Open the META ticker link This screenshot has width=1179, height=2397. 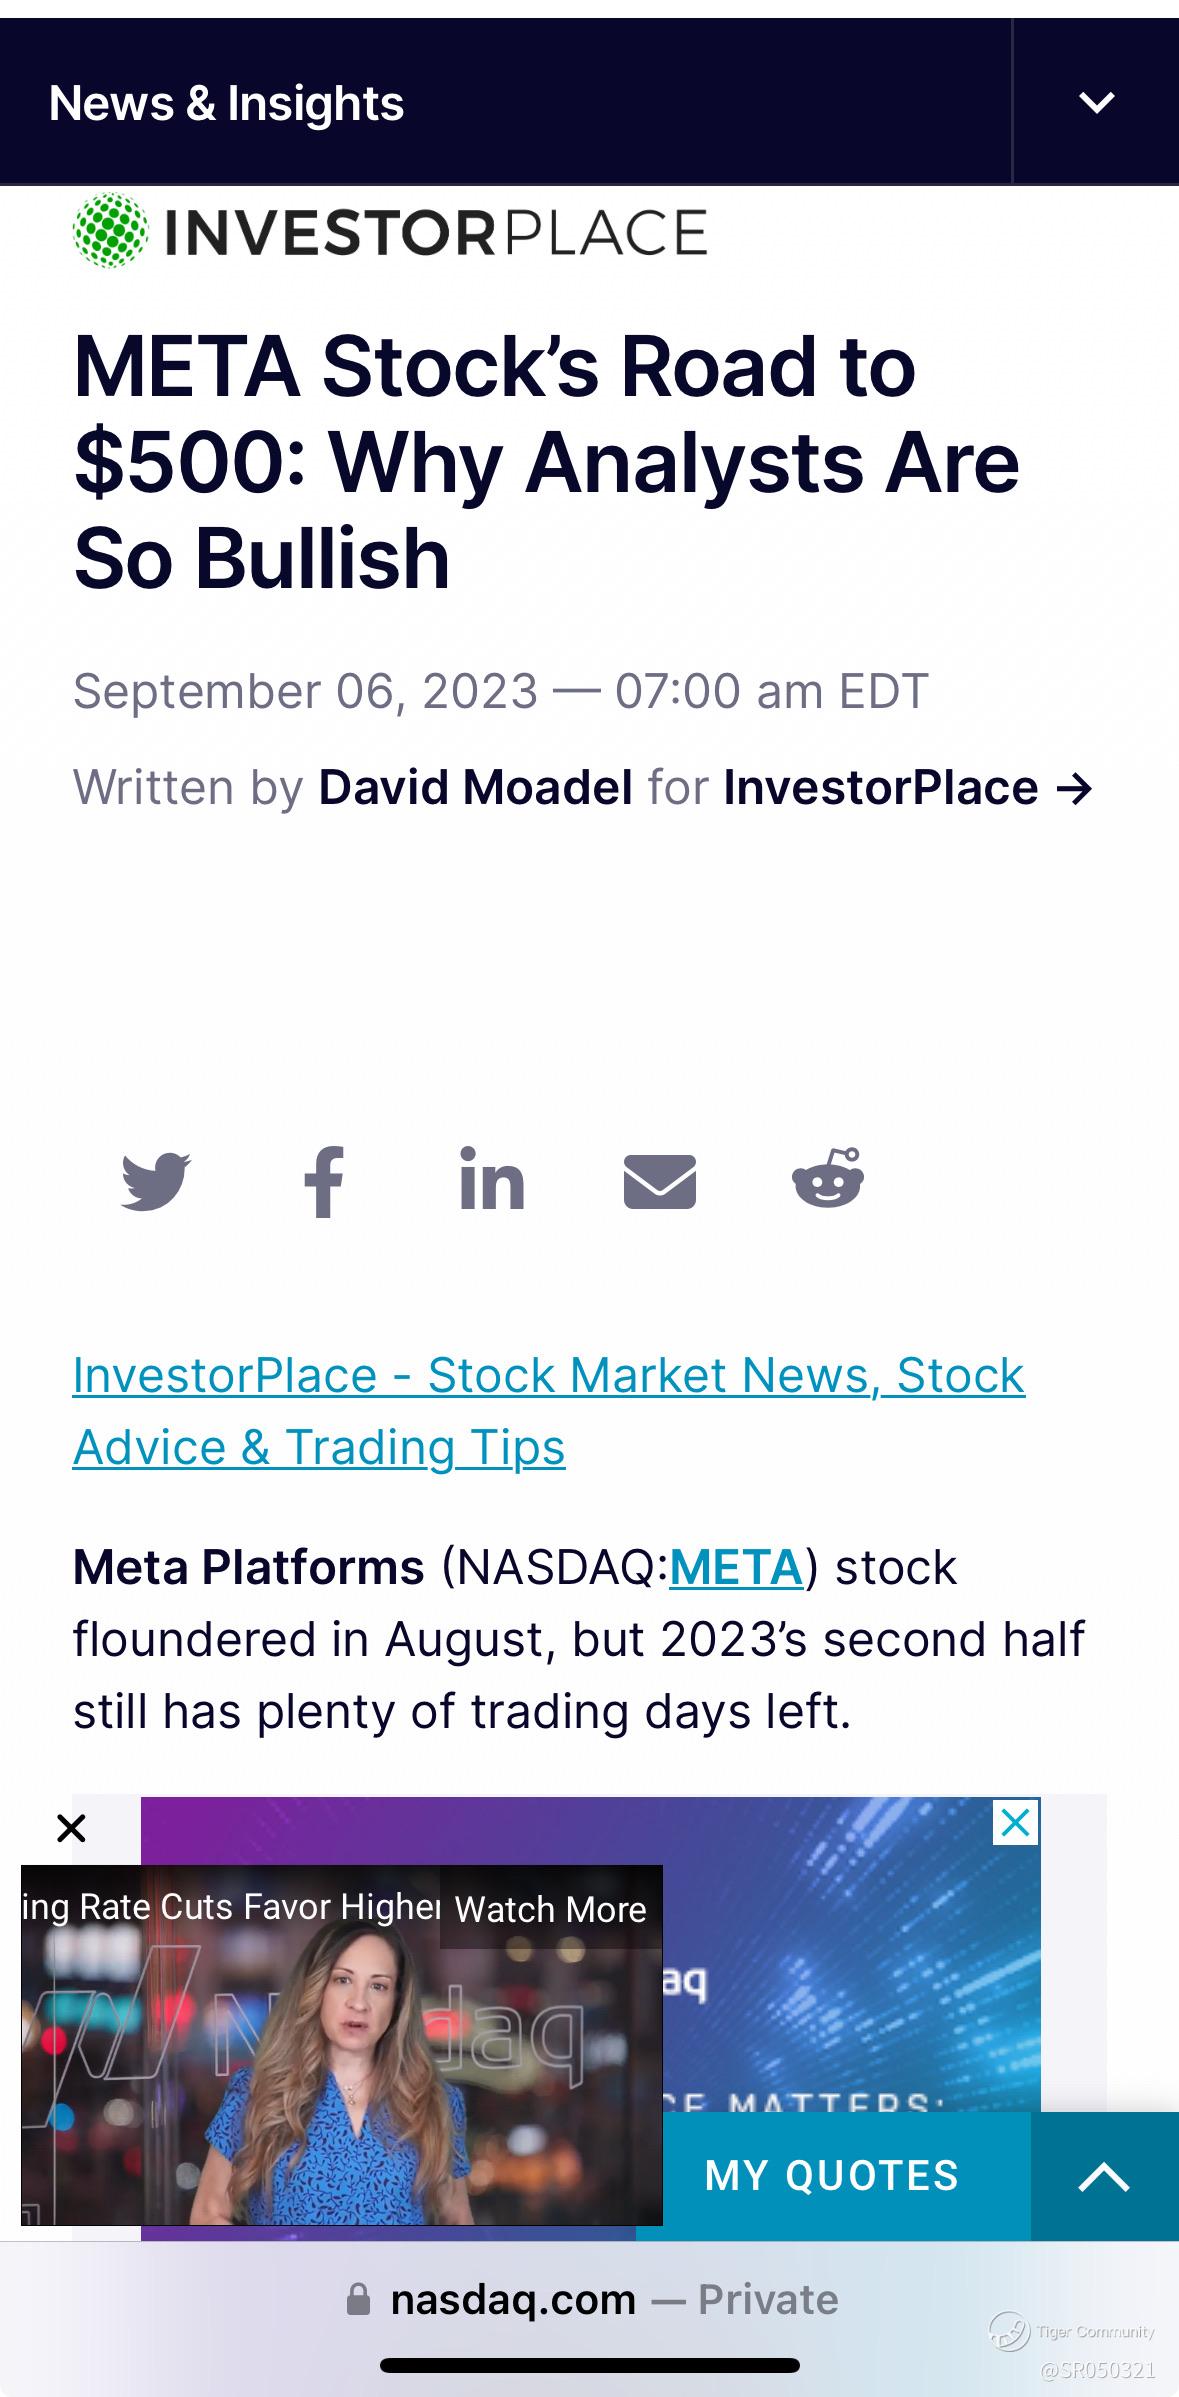point(736,1567)
